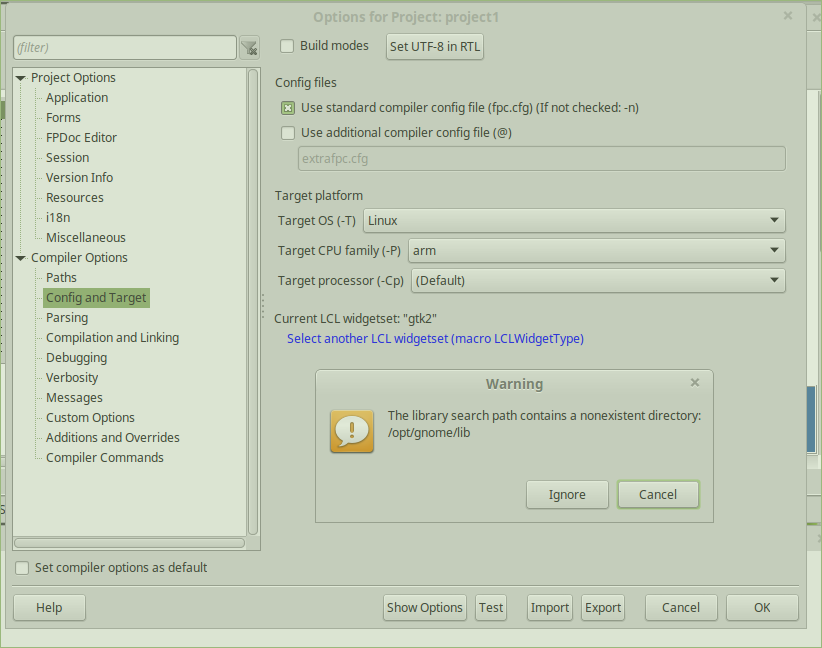Select the Debugging tree item
Viewport: 822px width, 648px height.
[x=76, y=358]
